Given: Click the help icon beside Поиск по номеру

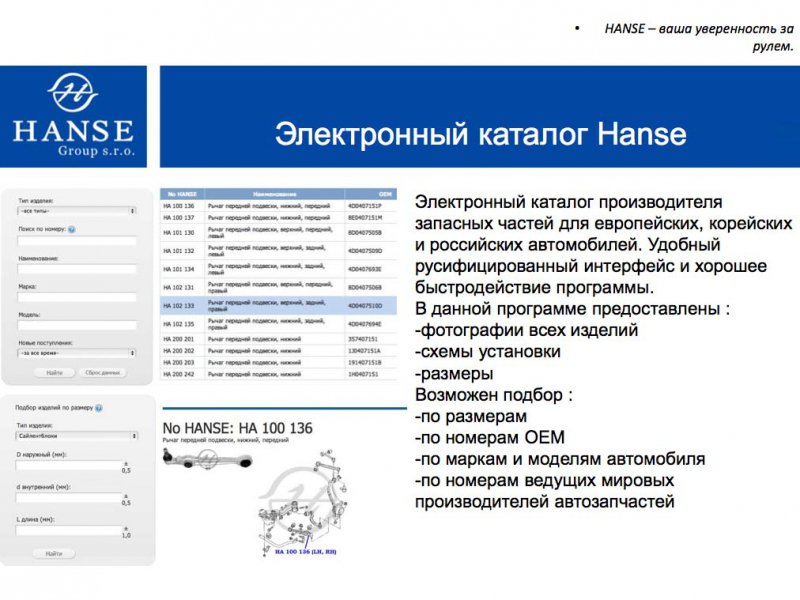Looking at the screenshot, I should click(x=71, y=230).
